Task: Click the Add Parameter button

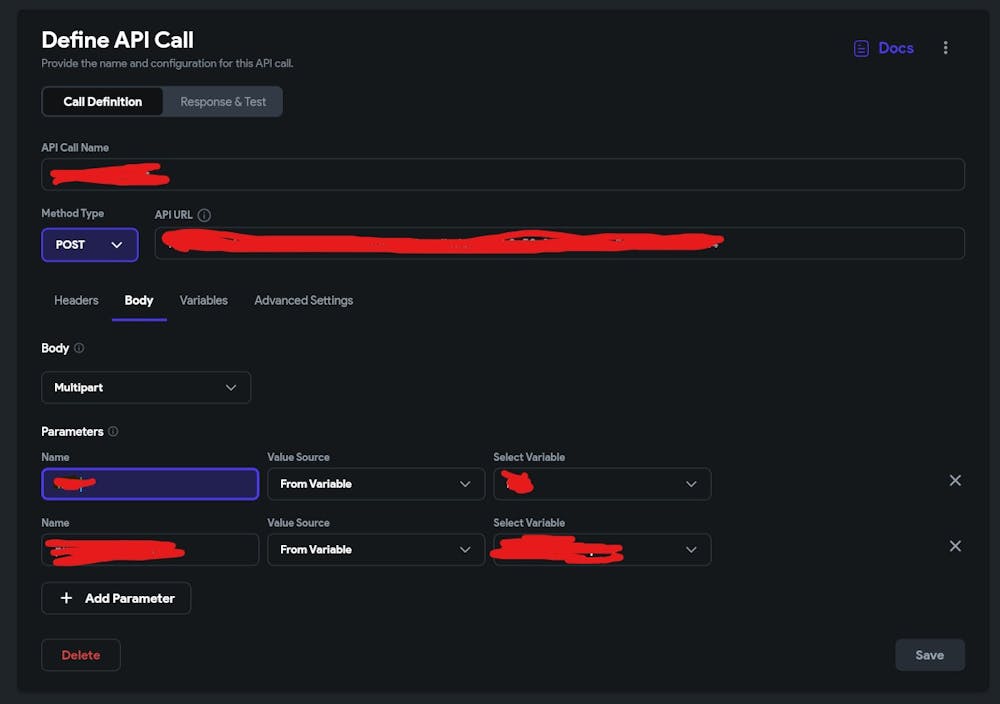Action: 116,598
